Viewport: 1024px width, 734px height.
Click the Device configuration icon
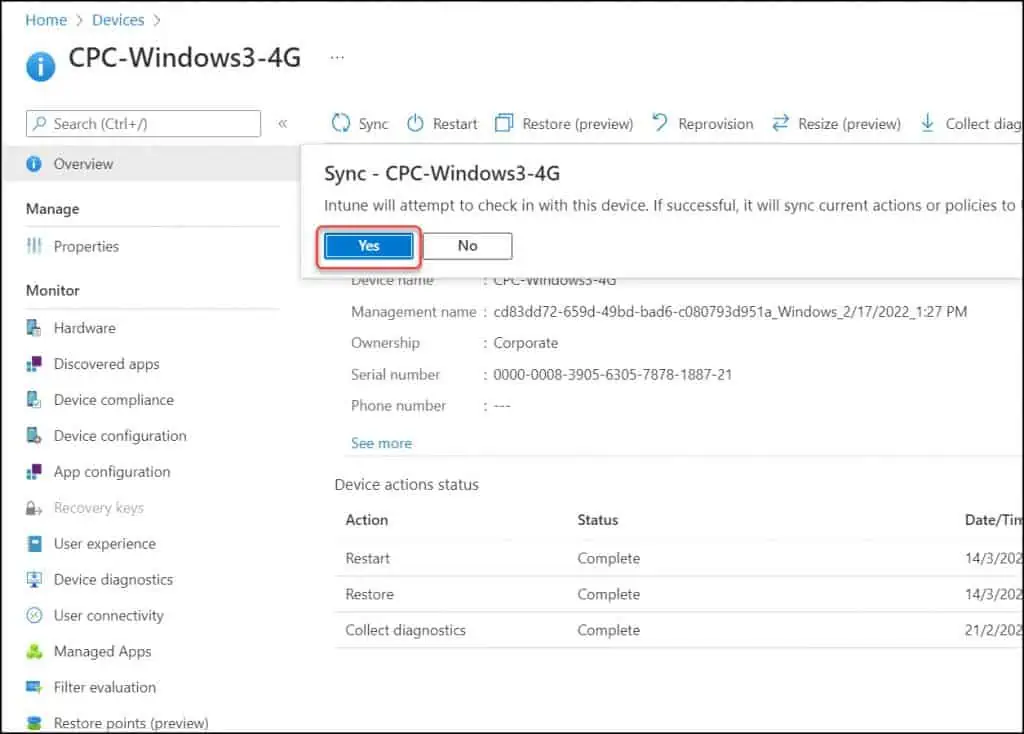point(34,436)
